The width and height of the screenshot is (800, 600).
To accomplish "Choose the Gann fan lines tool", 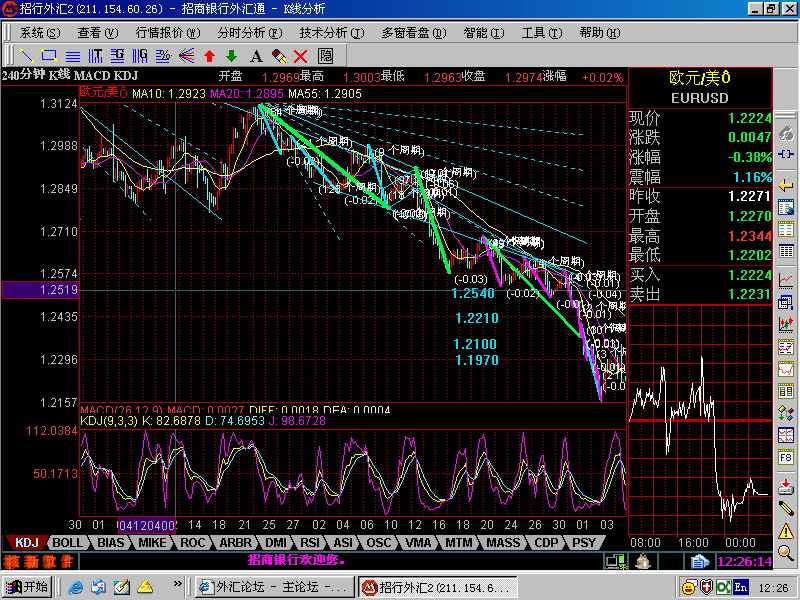I will (187, 56).
